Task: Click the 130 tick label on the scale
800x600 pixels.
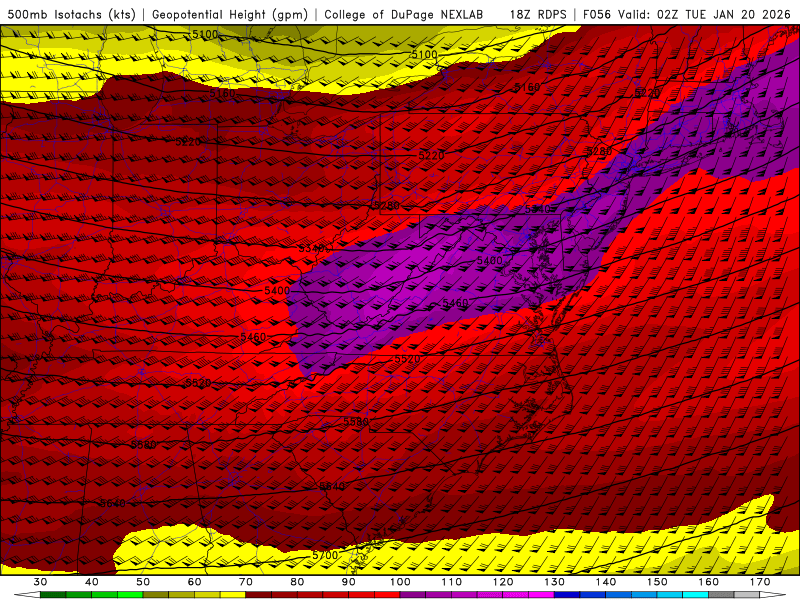Action: pyautogui.click(x=555, y=582)
